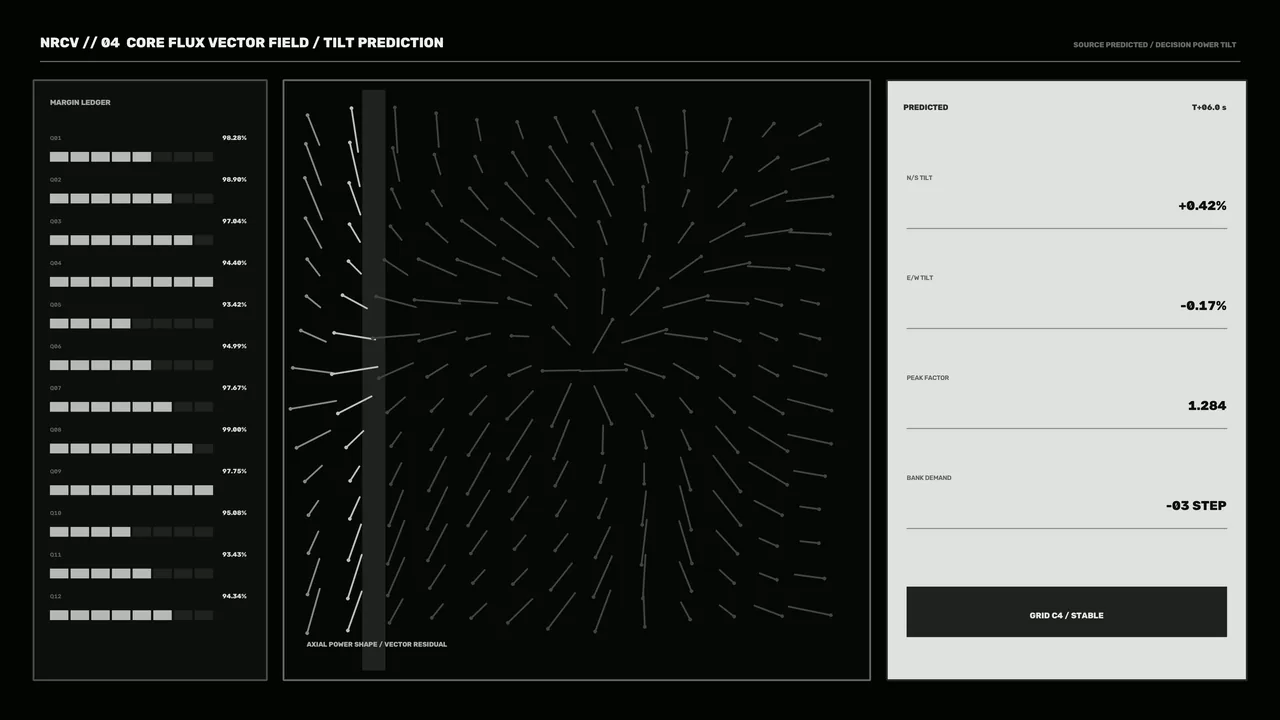Click the 95.08% value for Q10
The image size is (1280, 720).
[x=234, y=513]
